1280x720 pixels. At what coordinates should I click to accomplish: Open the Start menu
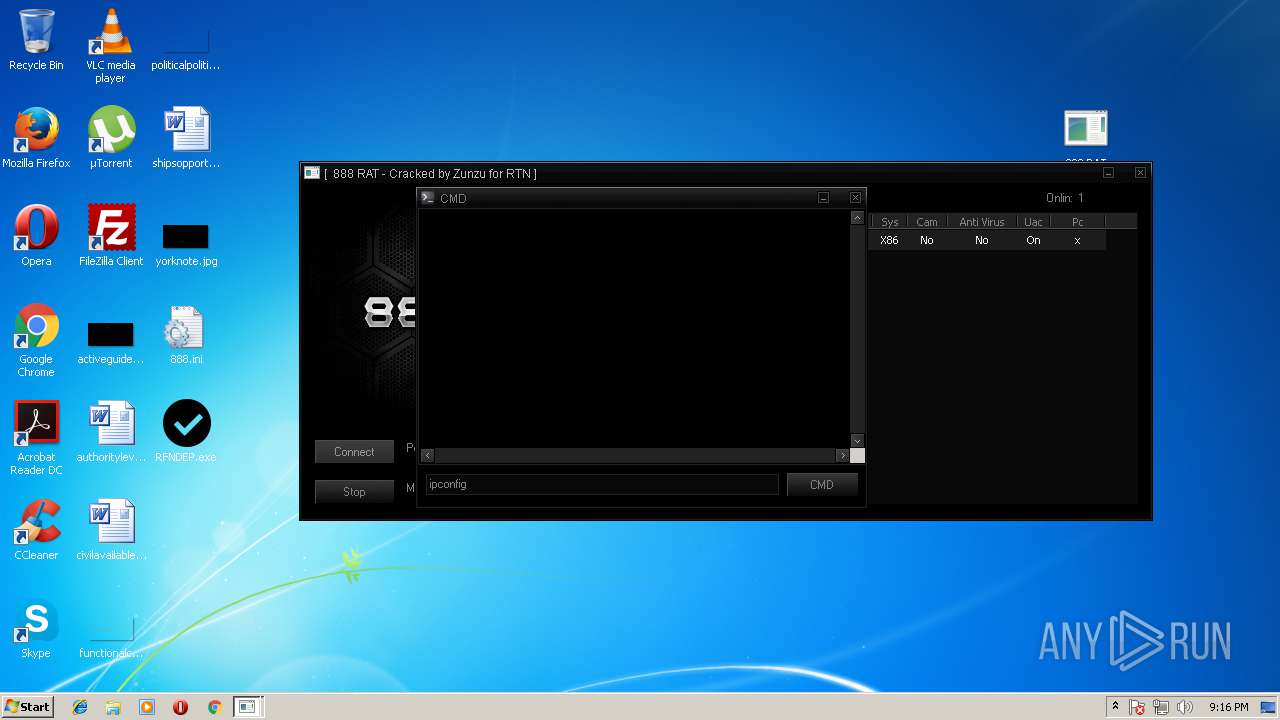point(27,707)
